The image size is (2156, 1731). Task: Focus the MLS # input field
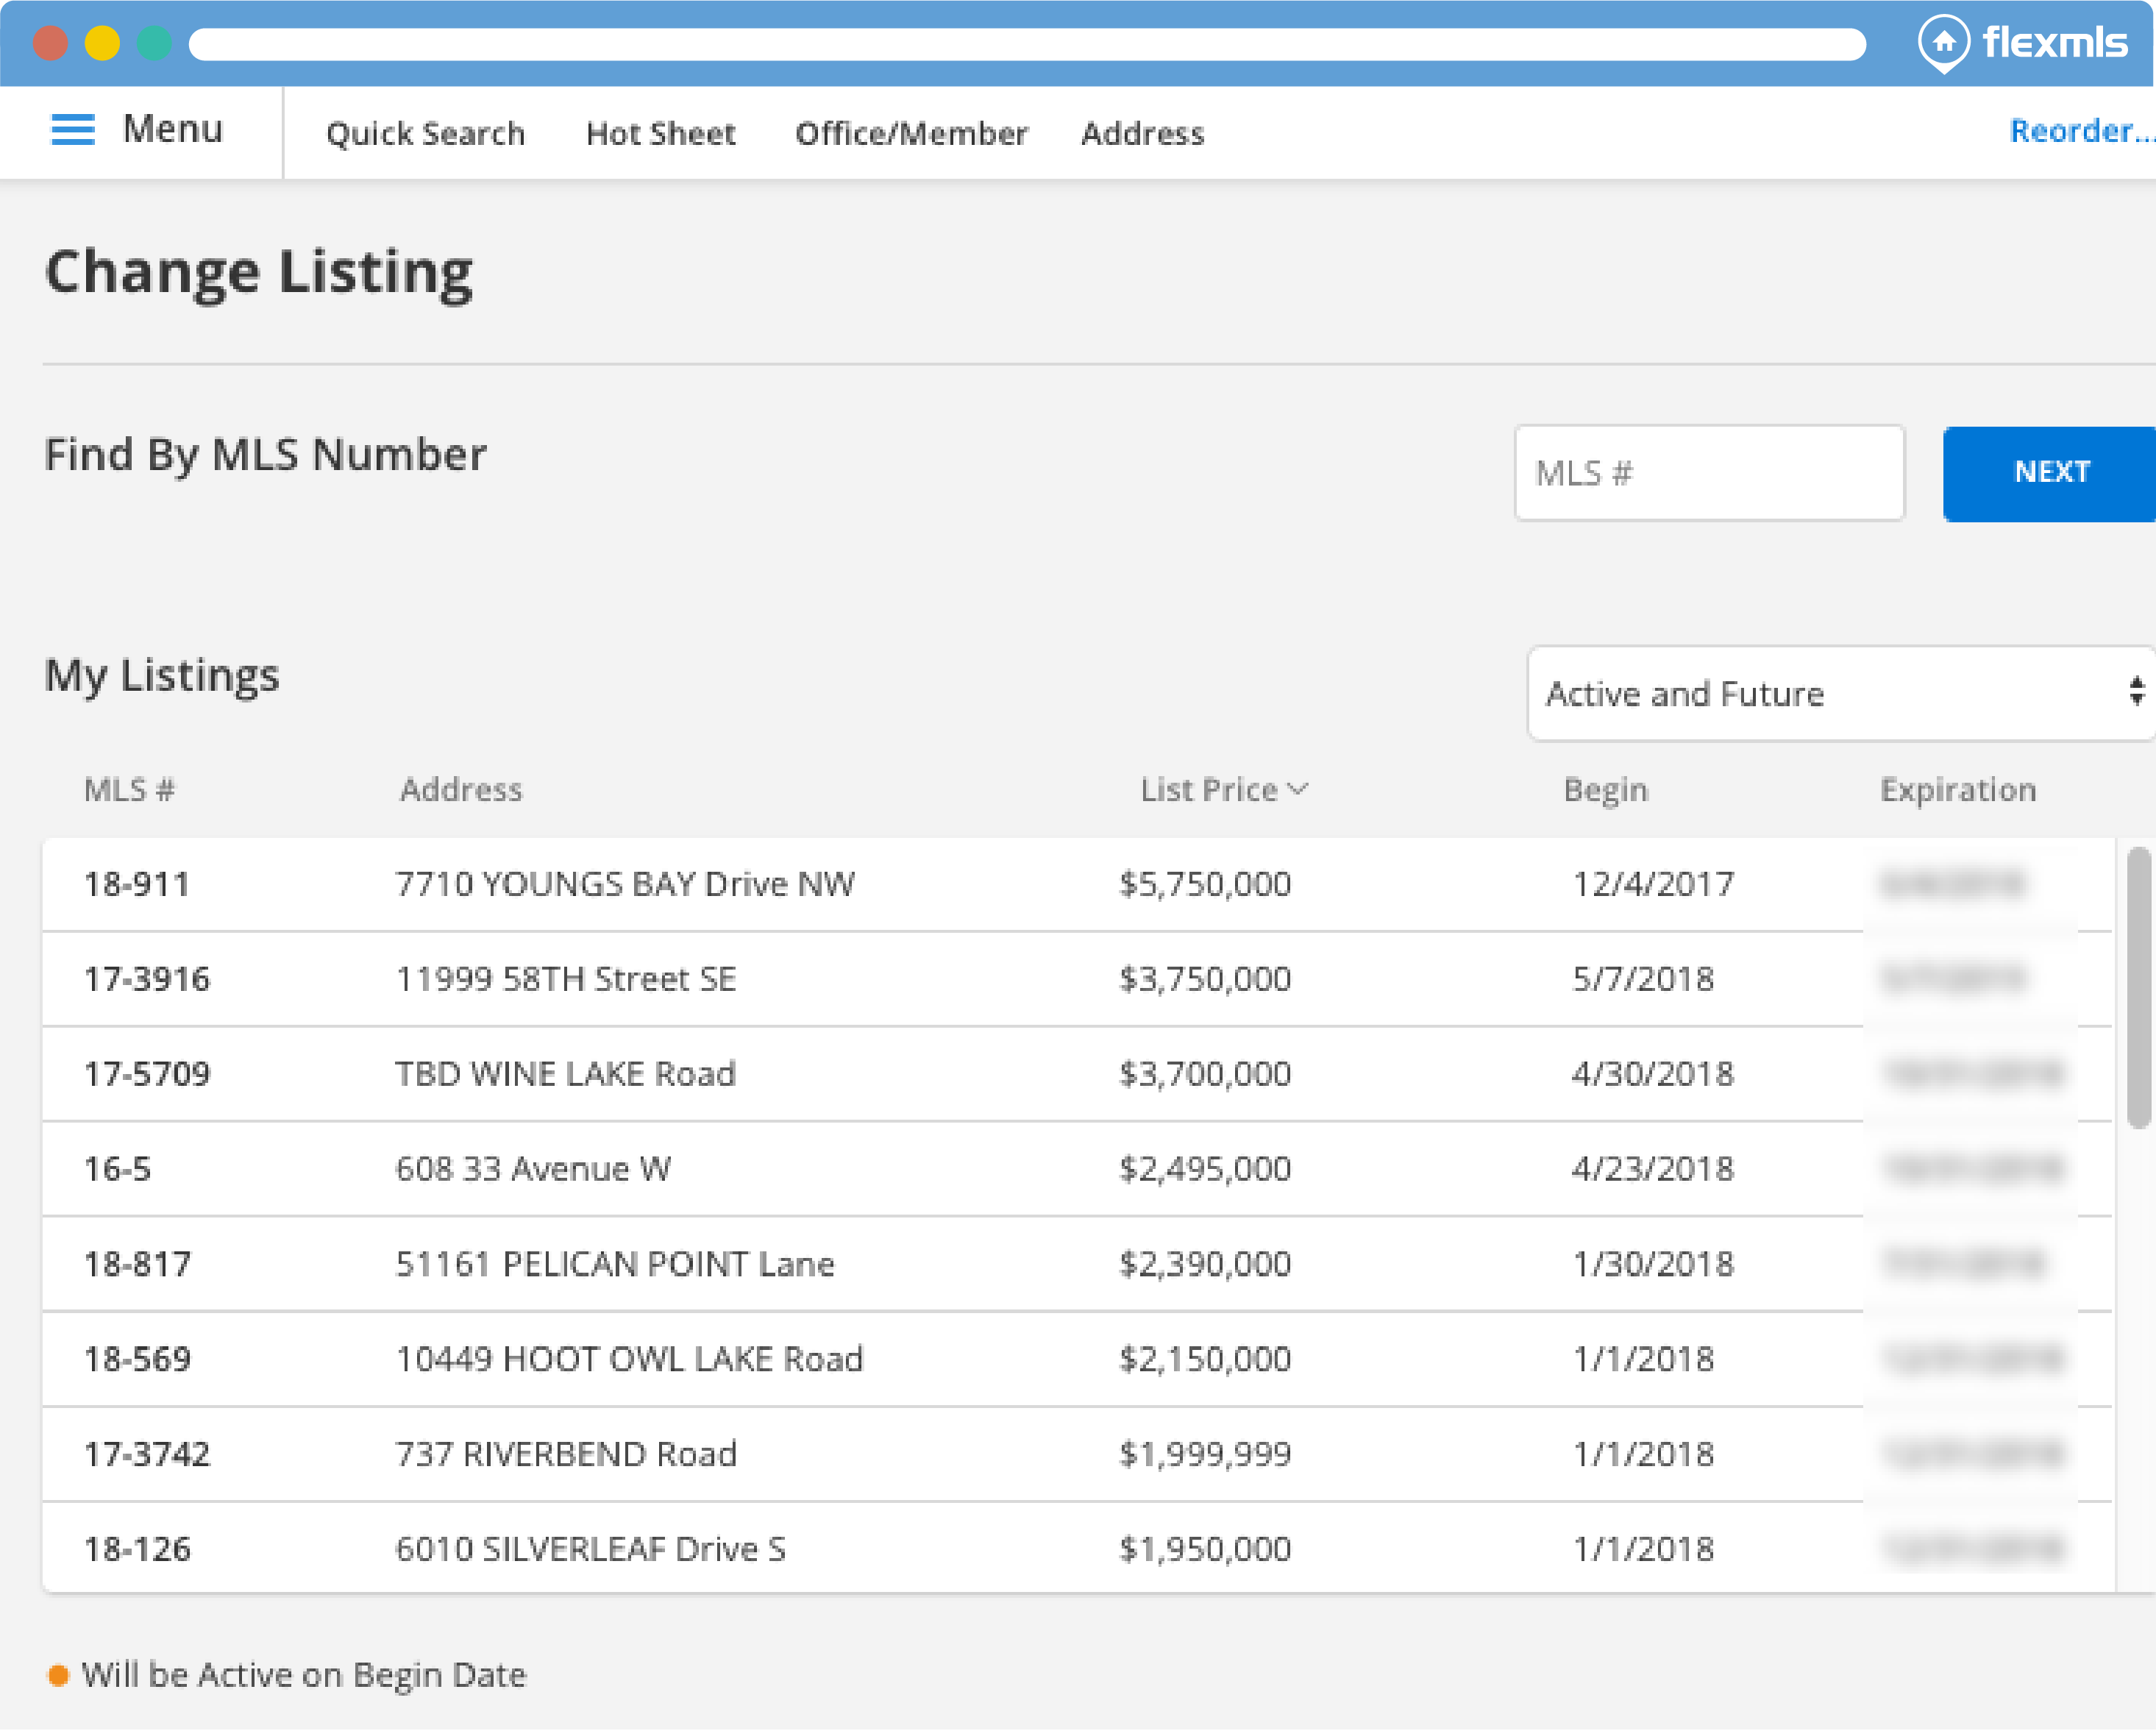[x=1709, y=473]
